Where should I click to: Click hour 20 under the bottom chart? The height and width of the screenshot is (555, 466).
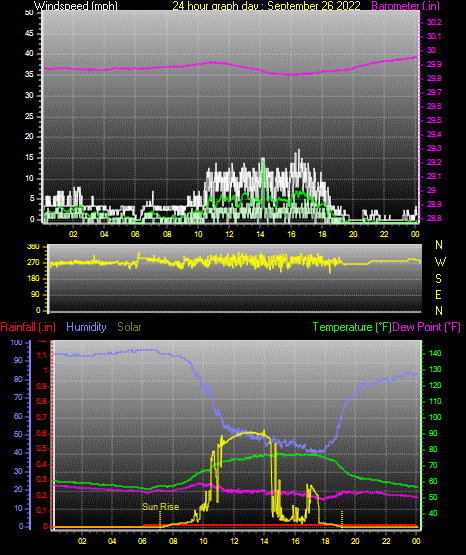355,541
